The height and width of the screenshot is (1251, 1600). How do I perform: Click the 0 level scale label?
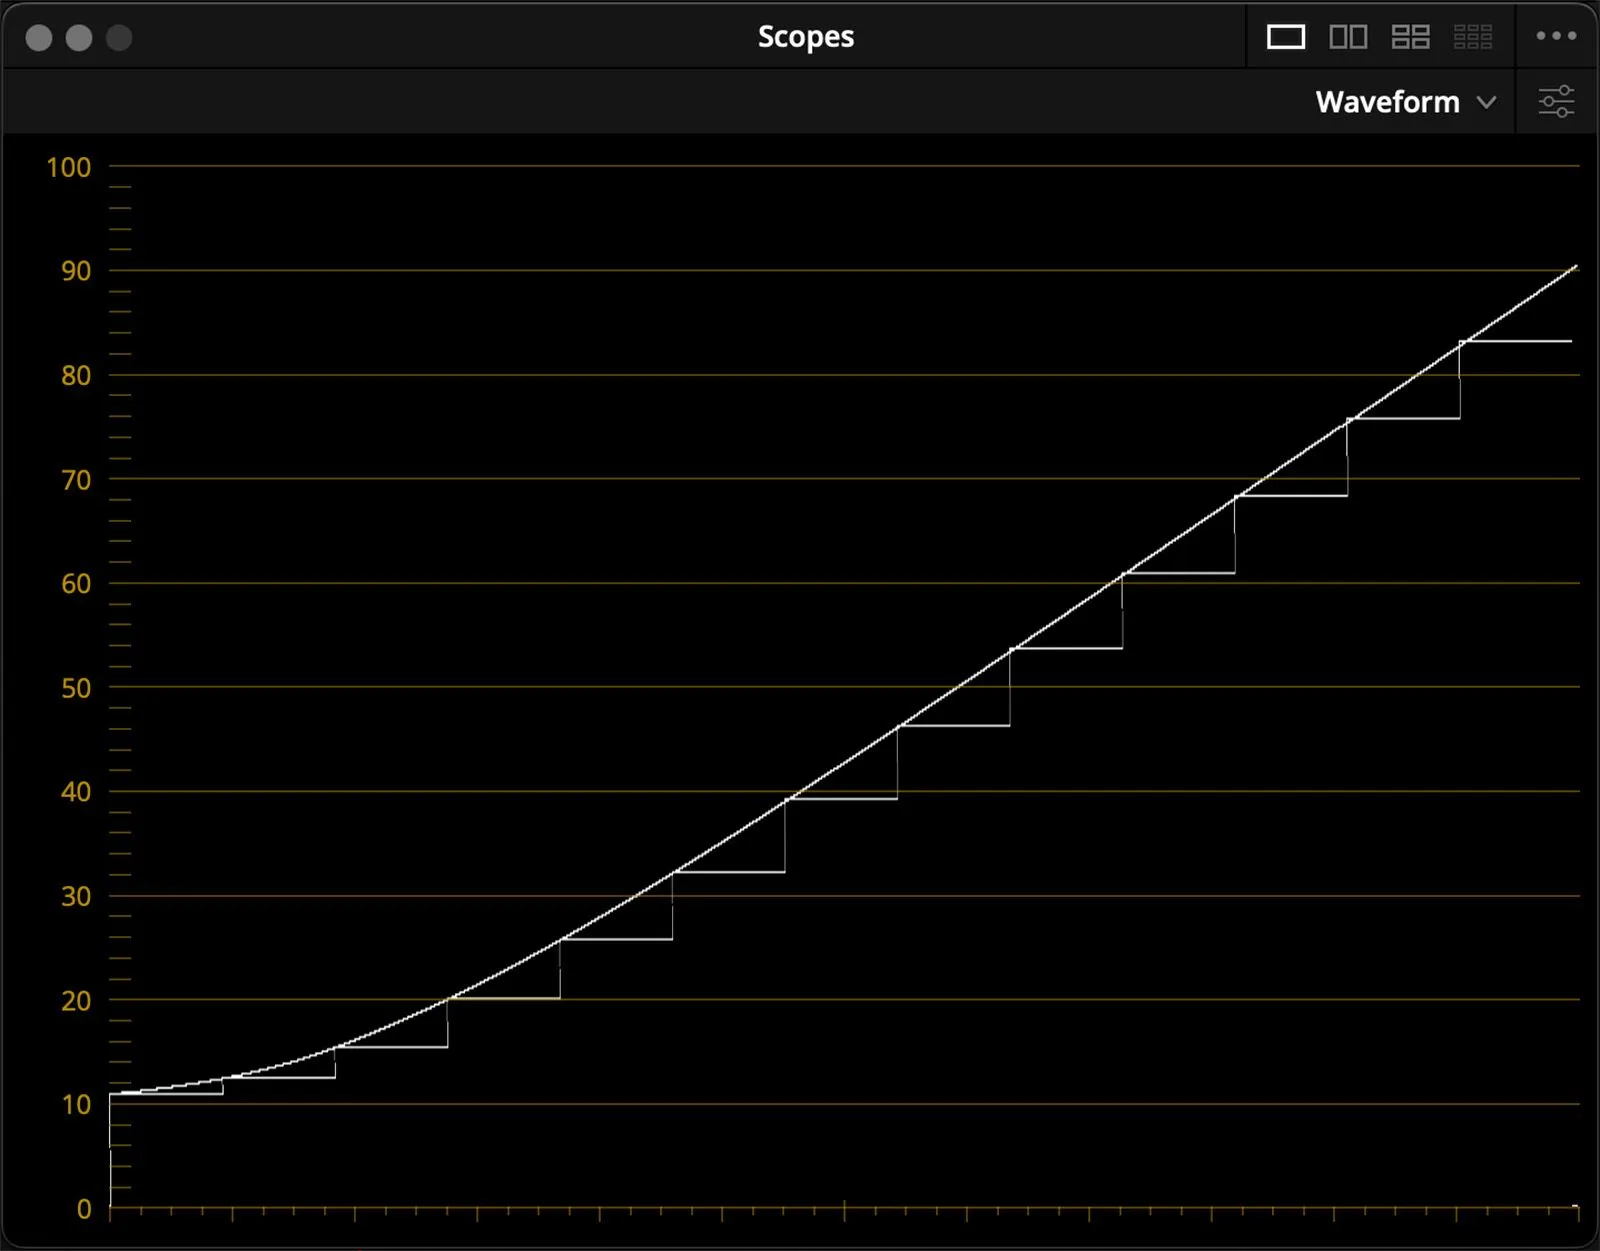[84, 1209]
